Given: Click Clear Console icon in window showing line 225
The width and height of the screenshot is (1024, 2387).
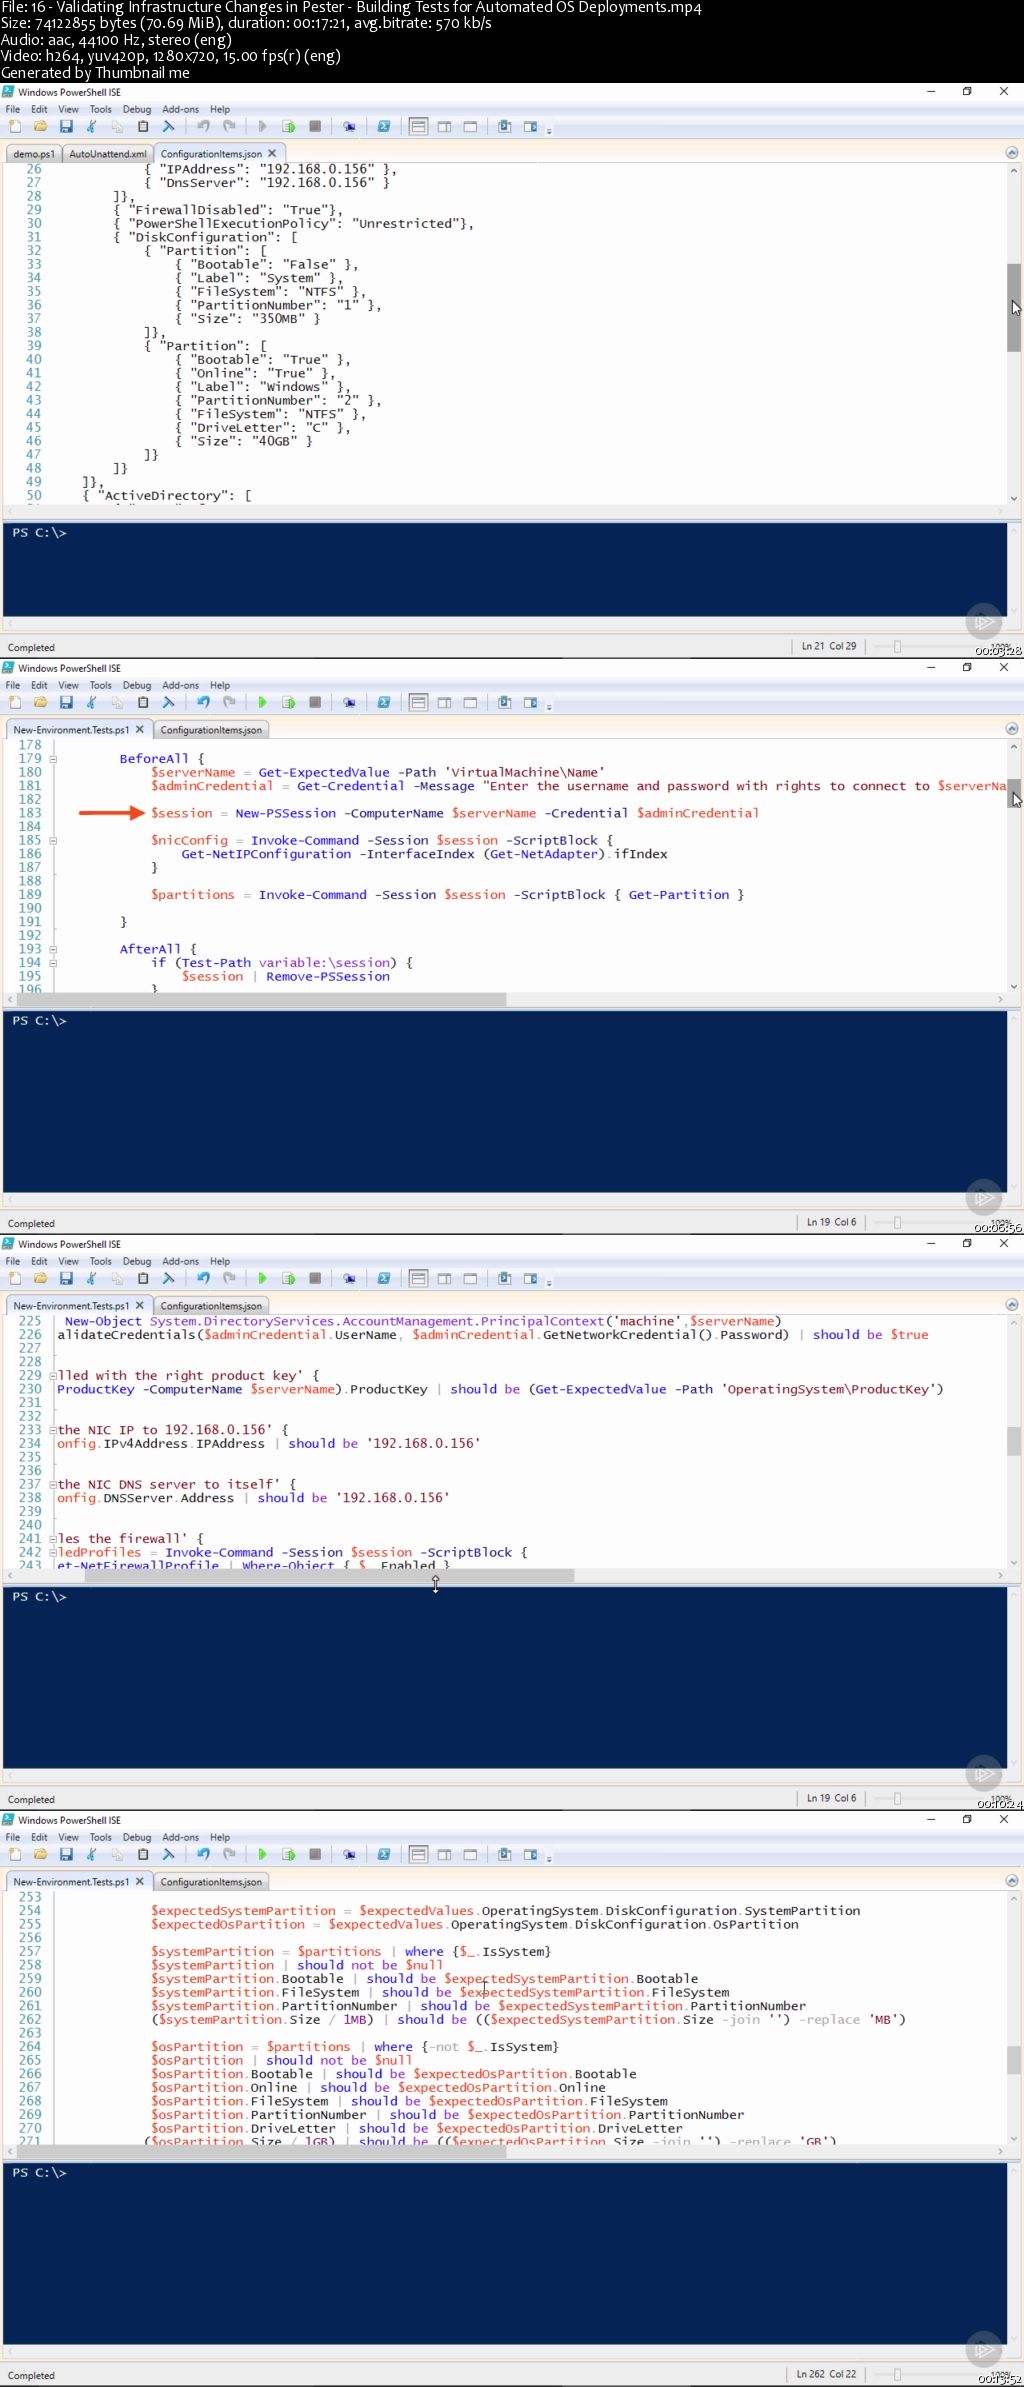Looking at the screenshot, I should (x=169, y=1279).
